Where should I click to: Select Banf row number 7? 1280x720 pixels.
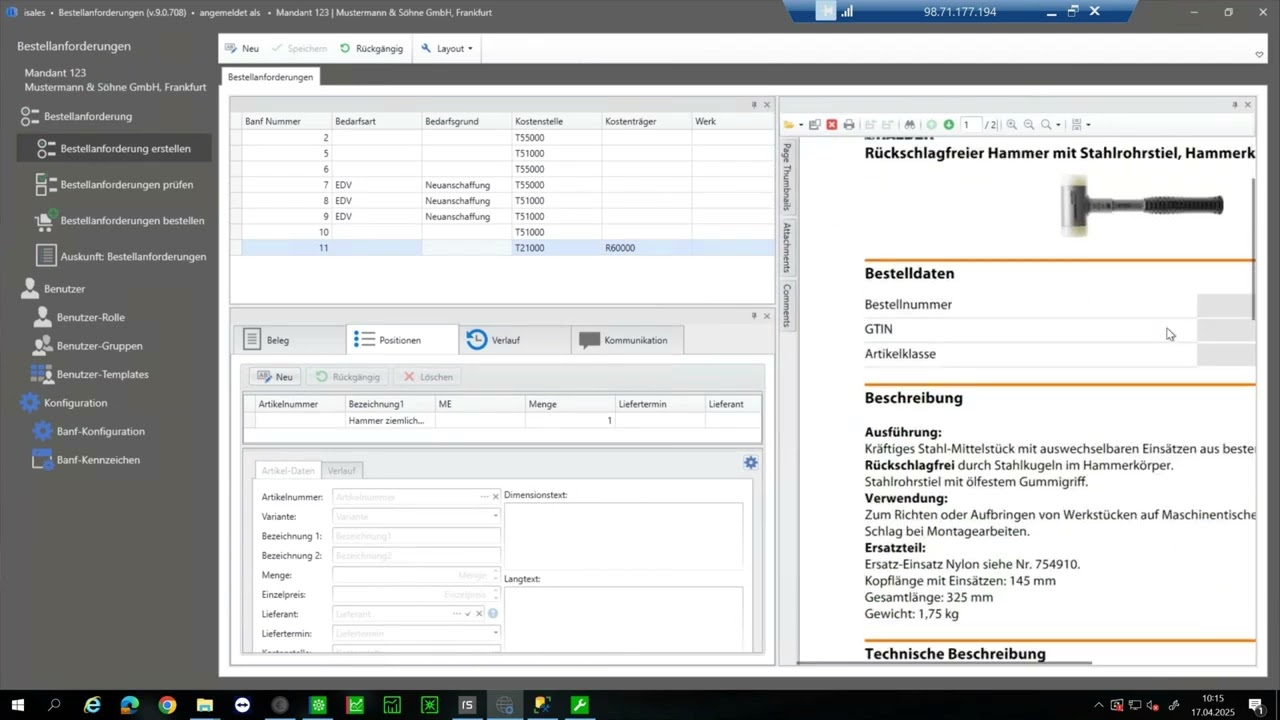pyautogui.click(x=502, y=185)
